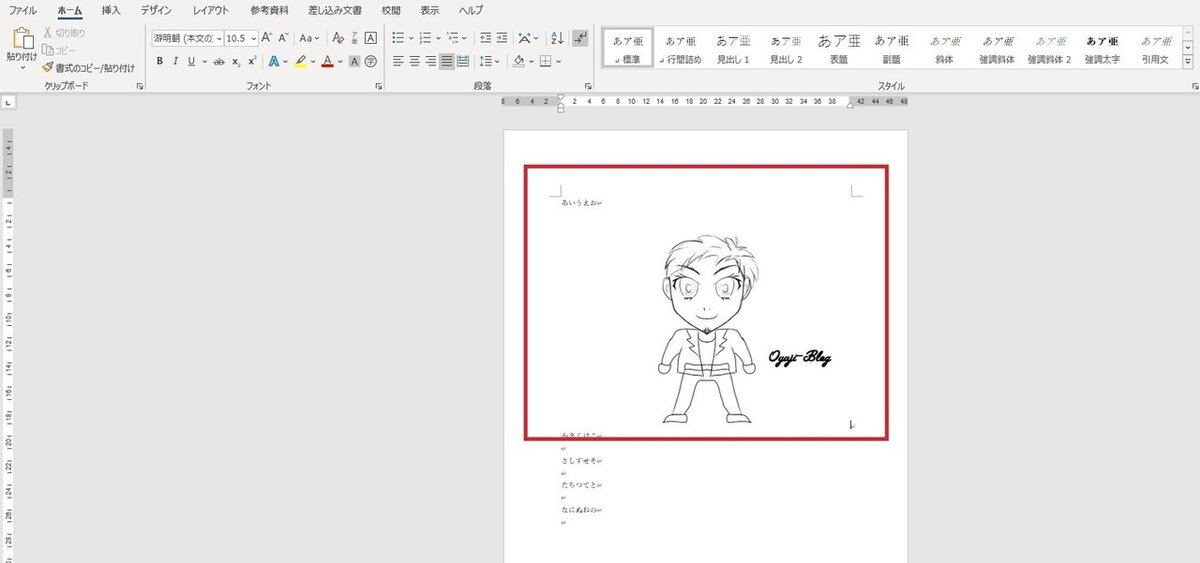The width and height of the screenshot is (1200, 563).
Task: Click the Borders icon
Action: pos(545,61)
